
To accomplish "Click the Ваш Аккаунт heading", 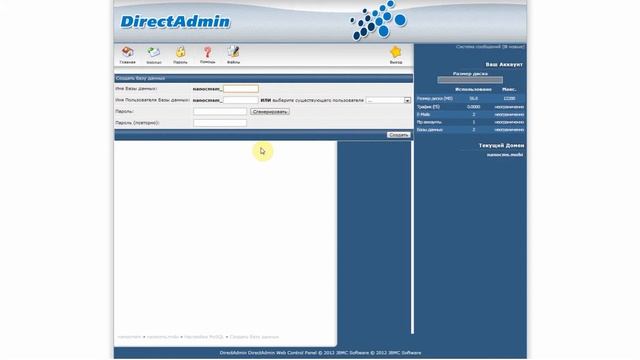I will pyautogui.click(x=504, y=64).
